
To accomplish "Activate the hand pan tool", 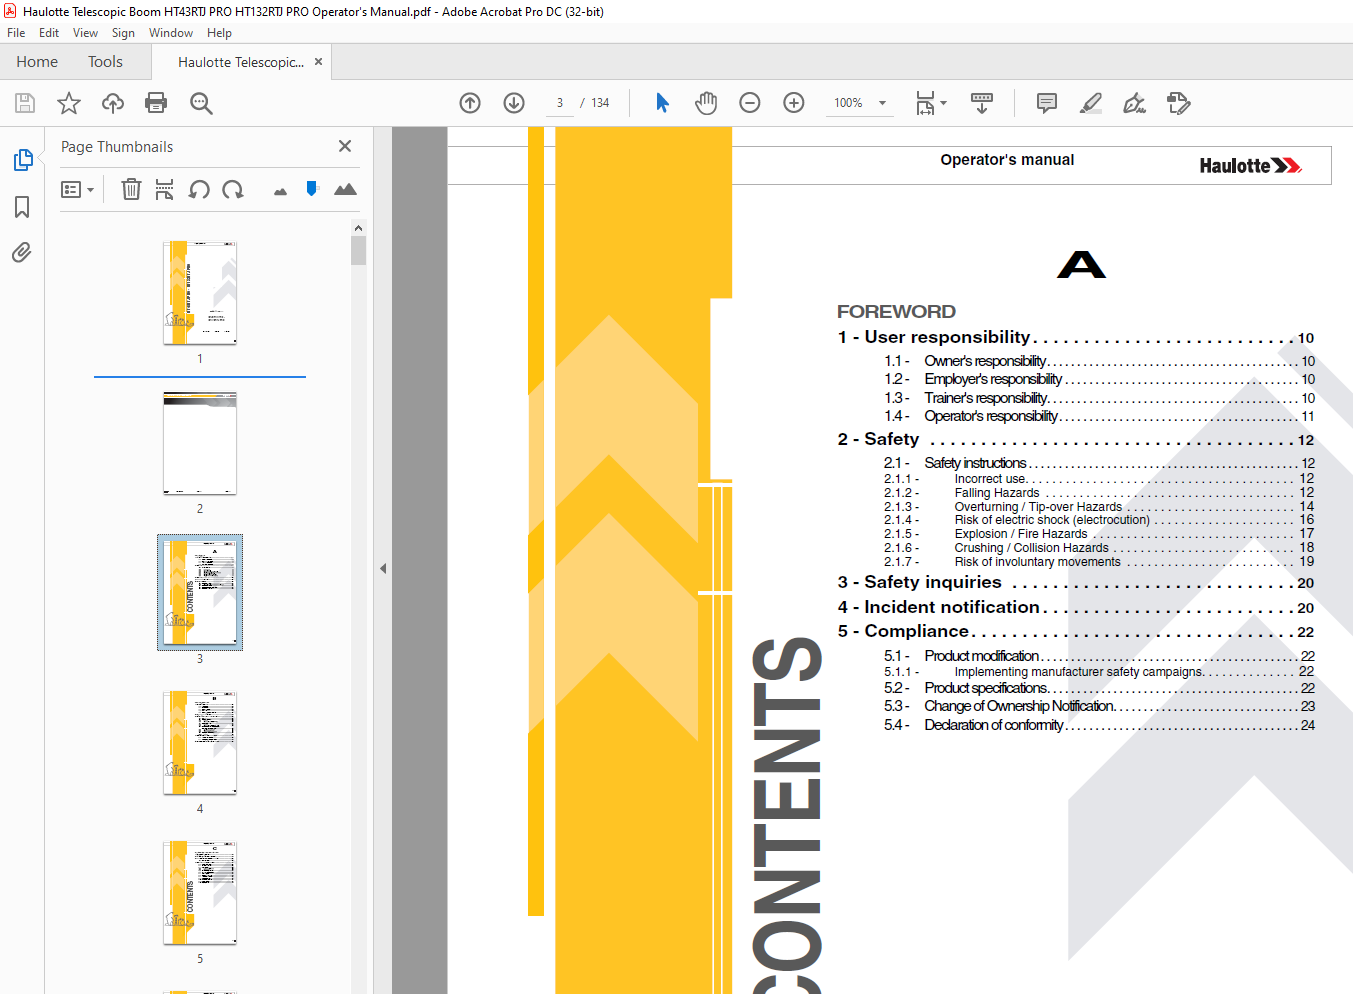I will pos(706,103).
